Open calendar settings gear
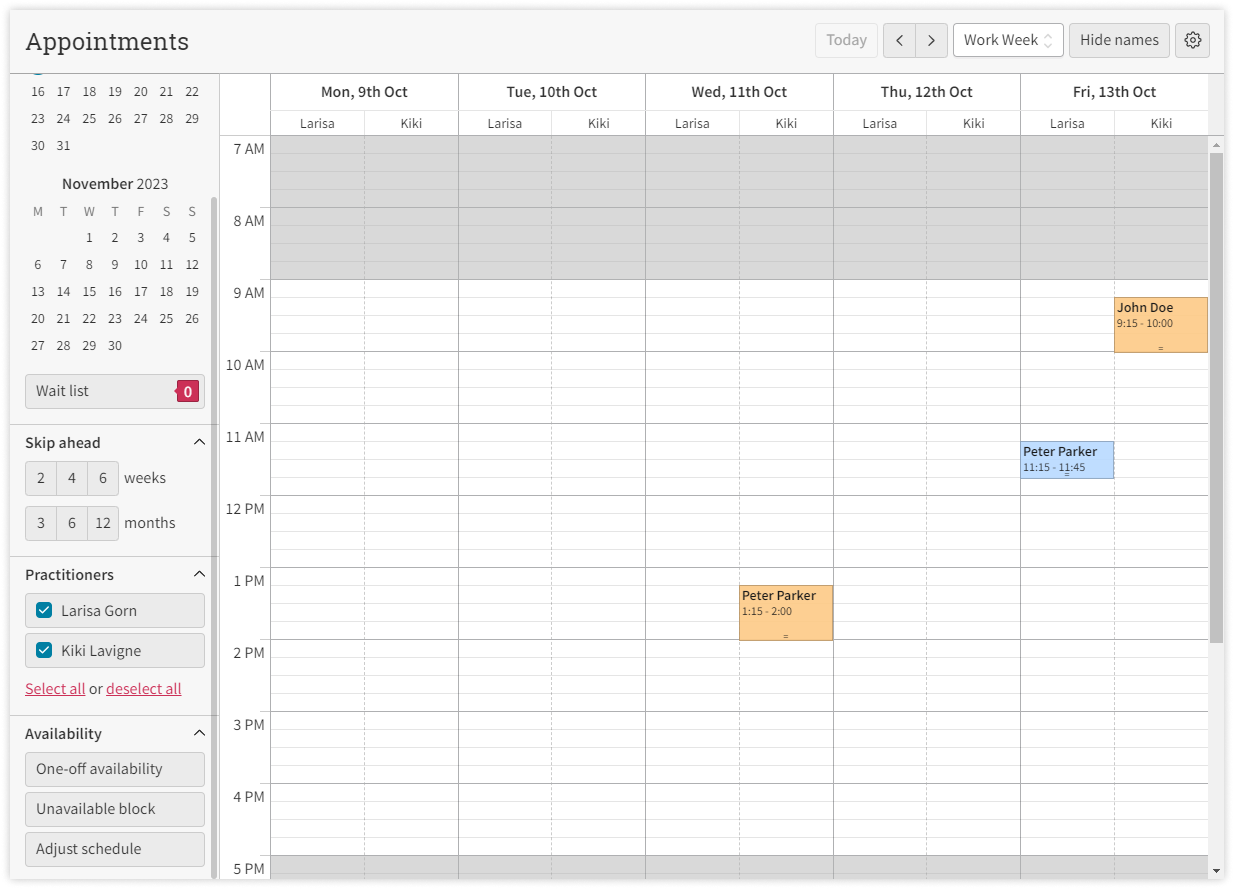The image size is (1234, 889). pyautogui.click(x=1192, y=40)
